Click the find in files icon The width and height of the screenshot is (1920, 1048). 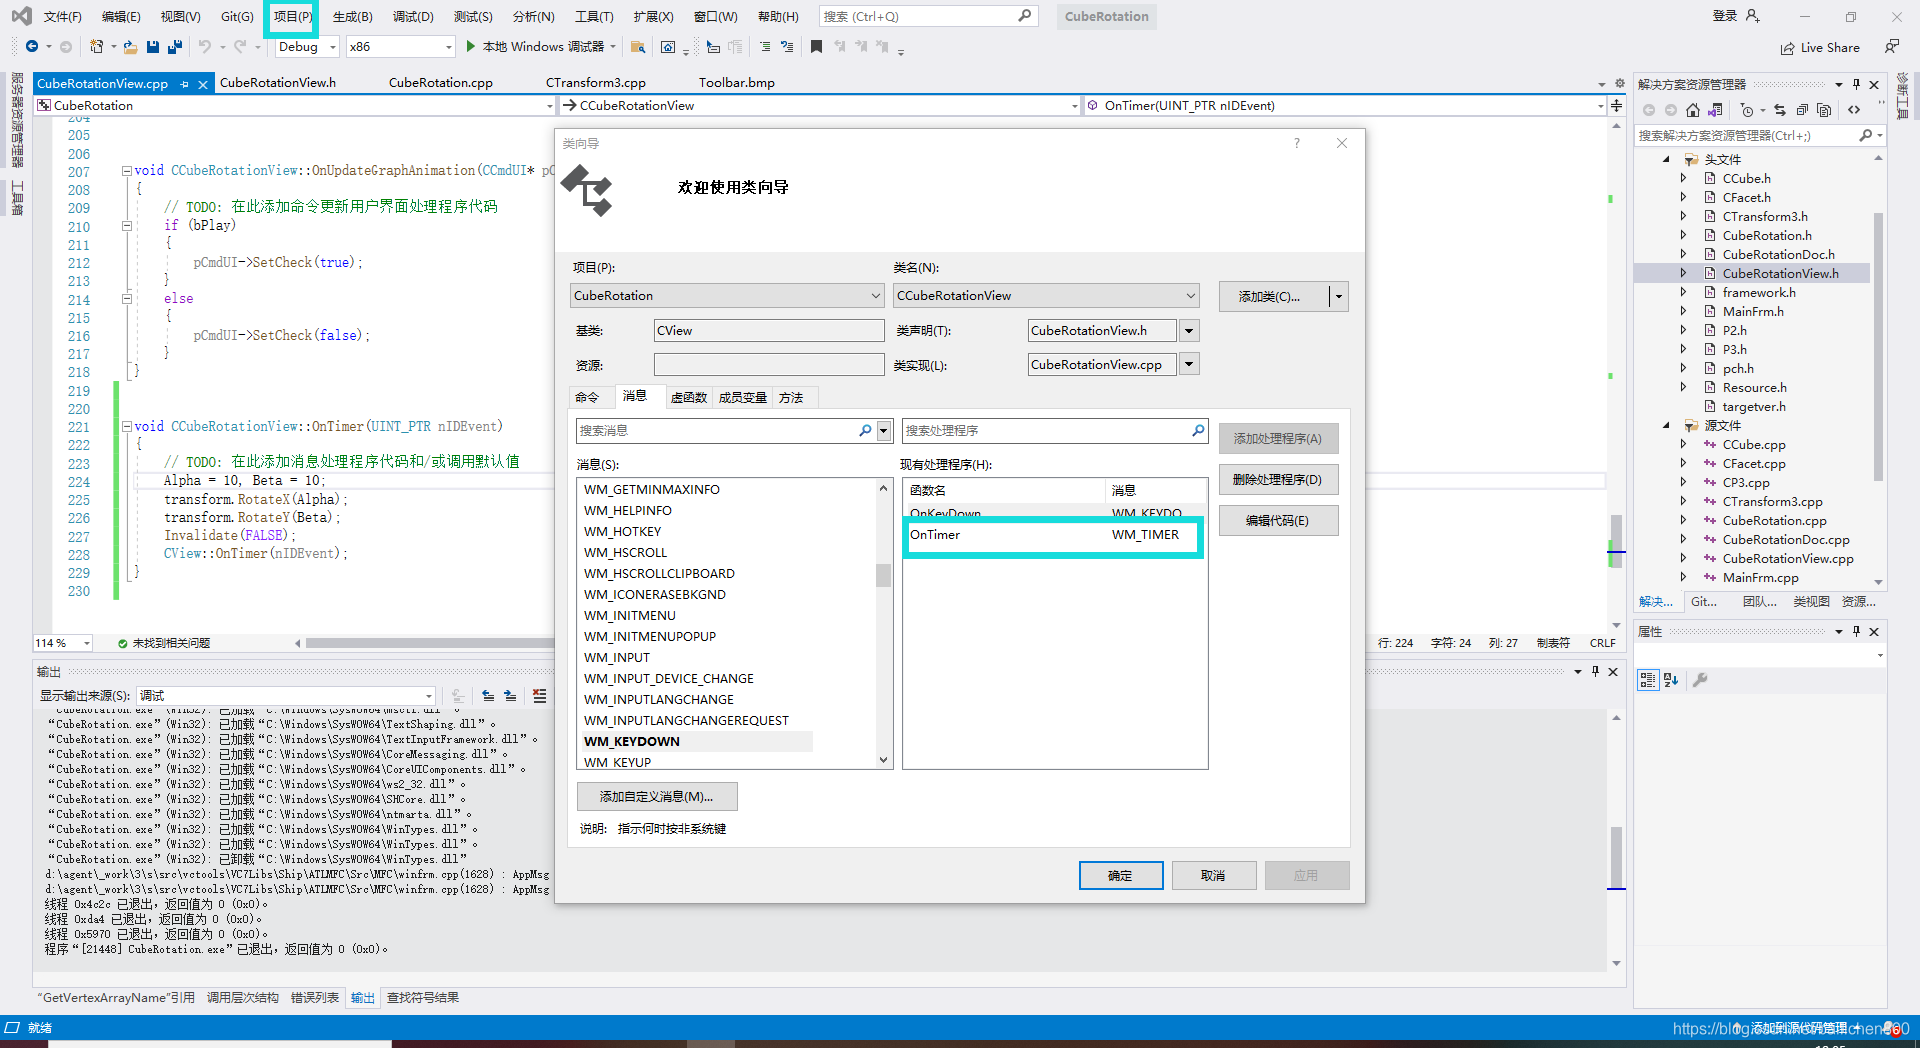[x=638, y=47]
